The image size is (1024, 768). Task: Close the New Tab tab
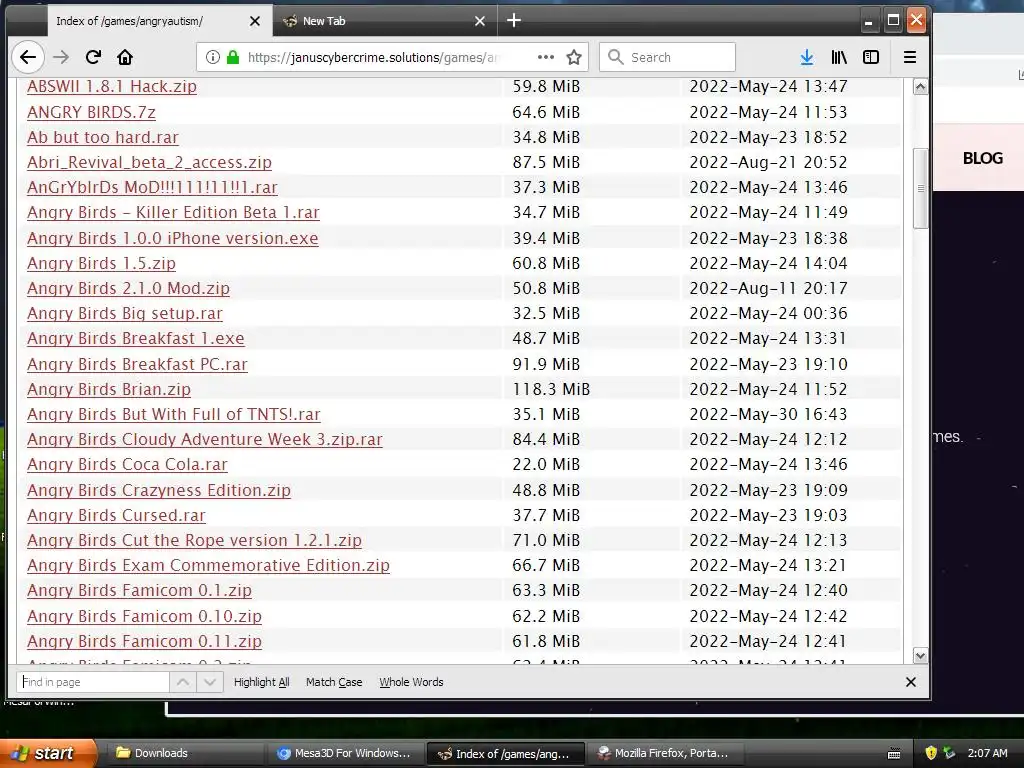point(480,21)
